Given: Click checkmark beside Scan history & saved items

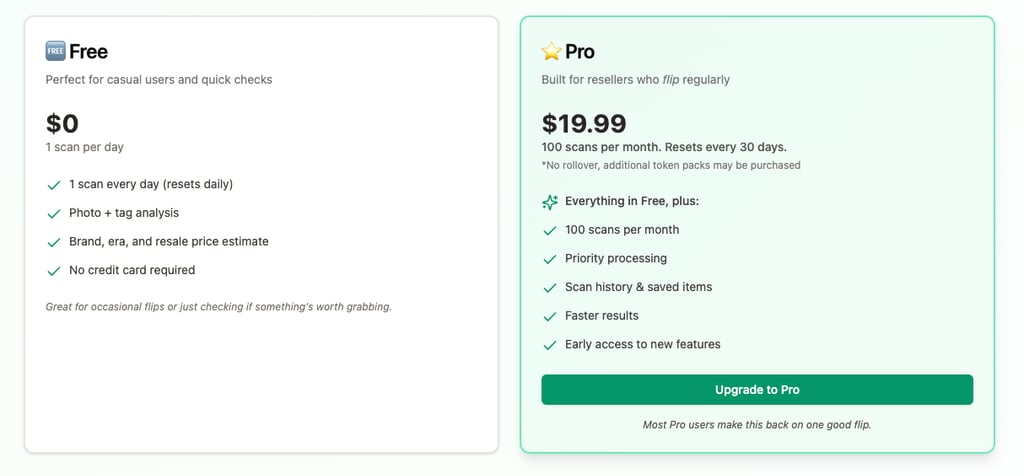Looking at the screenshot, I should pyautogui.click(x=550, y=287).
